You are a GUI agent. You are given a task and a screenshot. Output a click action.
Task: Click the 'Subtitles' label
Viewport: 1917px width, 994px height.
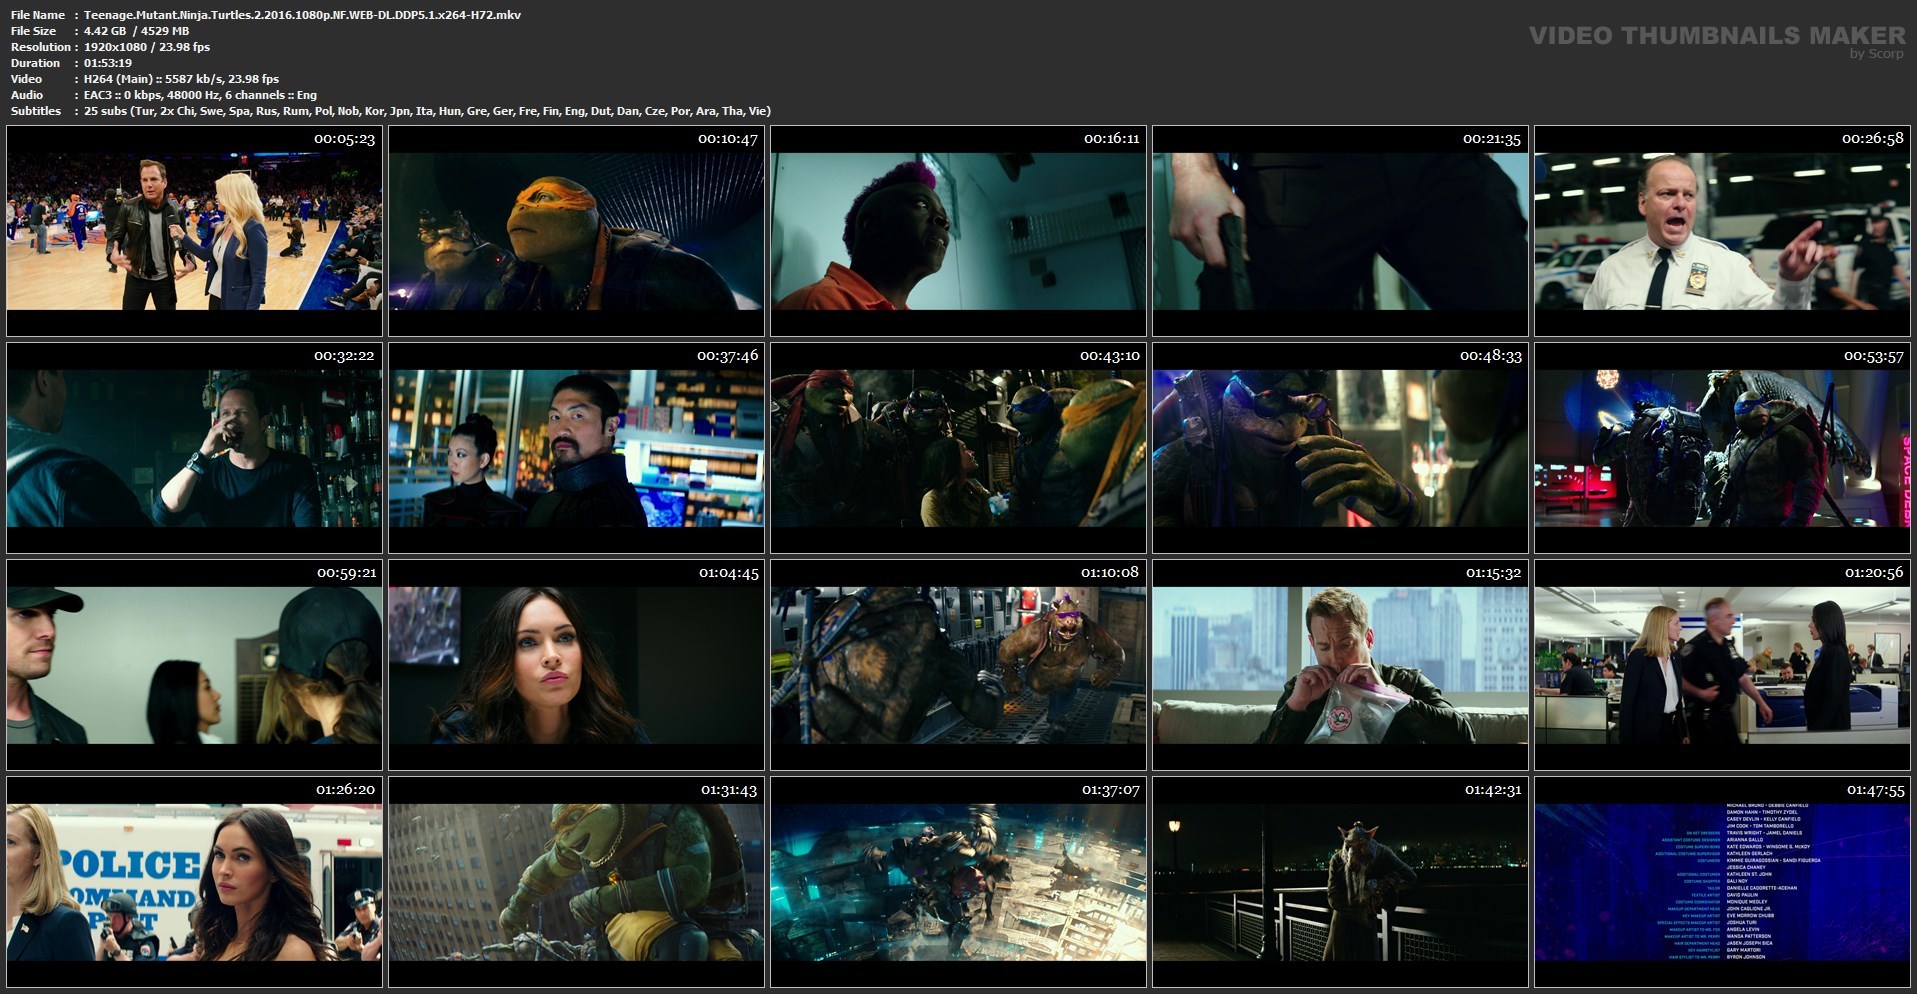click(36, 111)
